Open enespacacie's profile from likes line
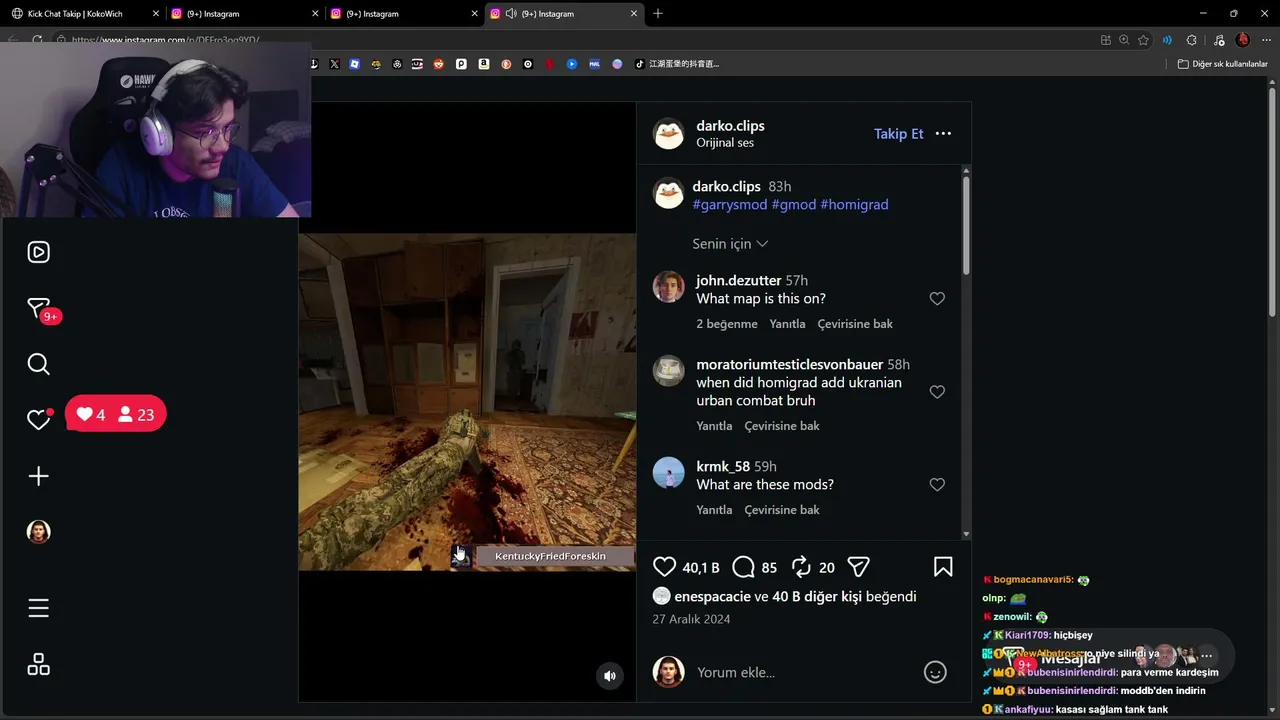The width and height of the screenshot is (1280, 720). (x=712, y=597)
